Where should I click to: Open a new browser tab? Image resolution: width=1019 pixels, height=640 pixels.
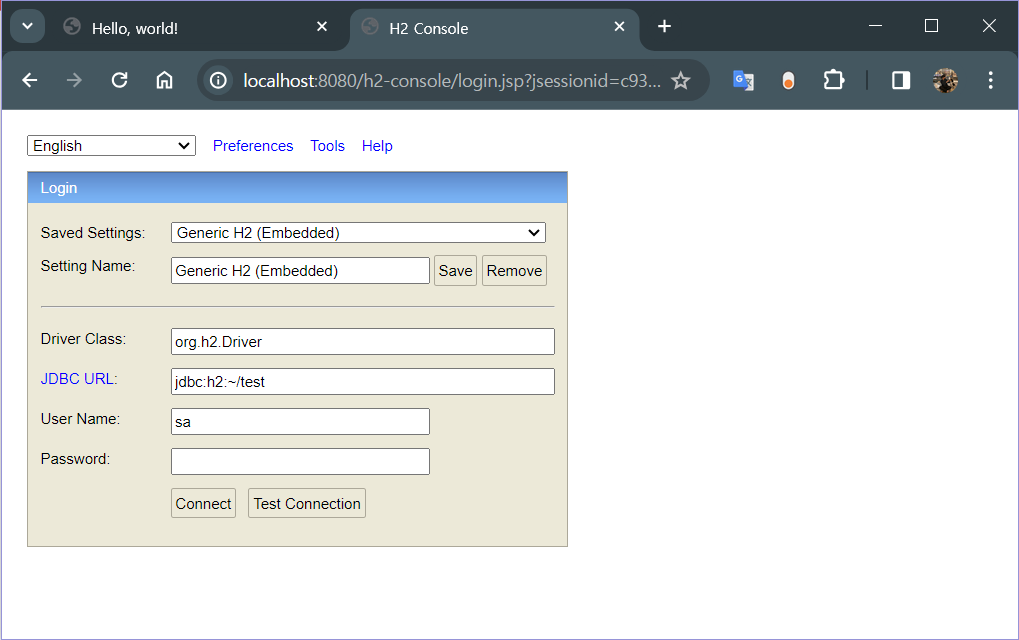(x=664, y=27)
